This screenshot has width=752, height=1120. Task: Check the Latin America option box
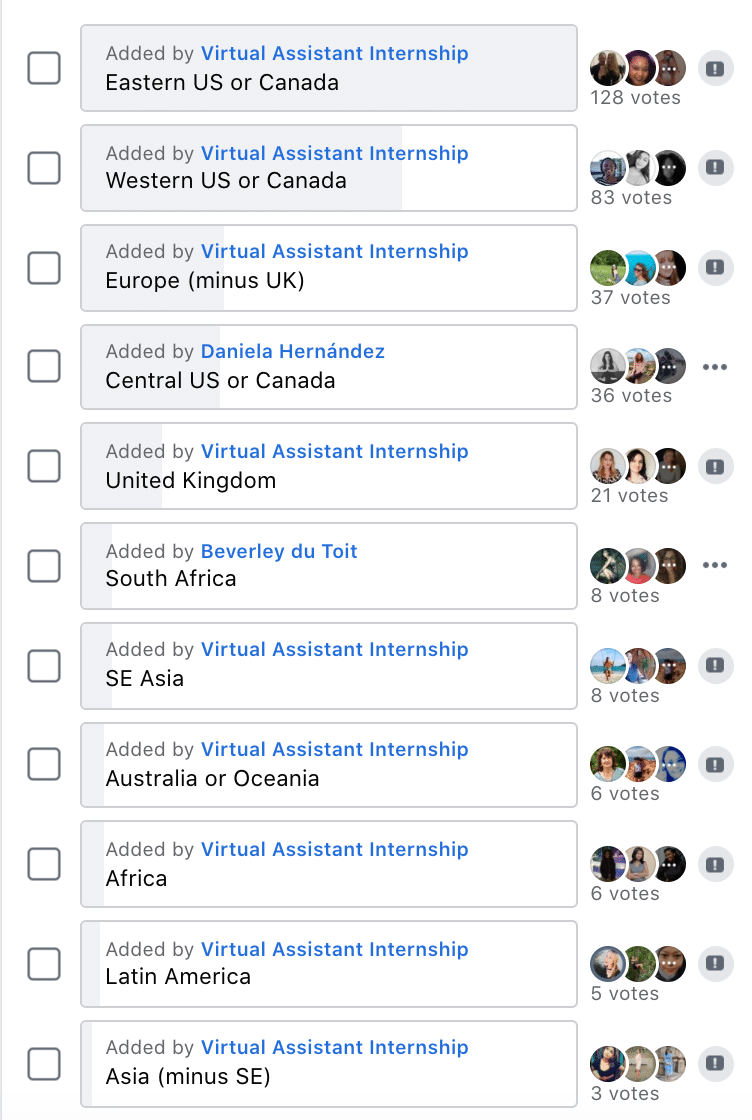point(44,963)
